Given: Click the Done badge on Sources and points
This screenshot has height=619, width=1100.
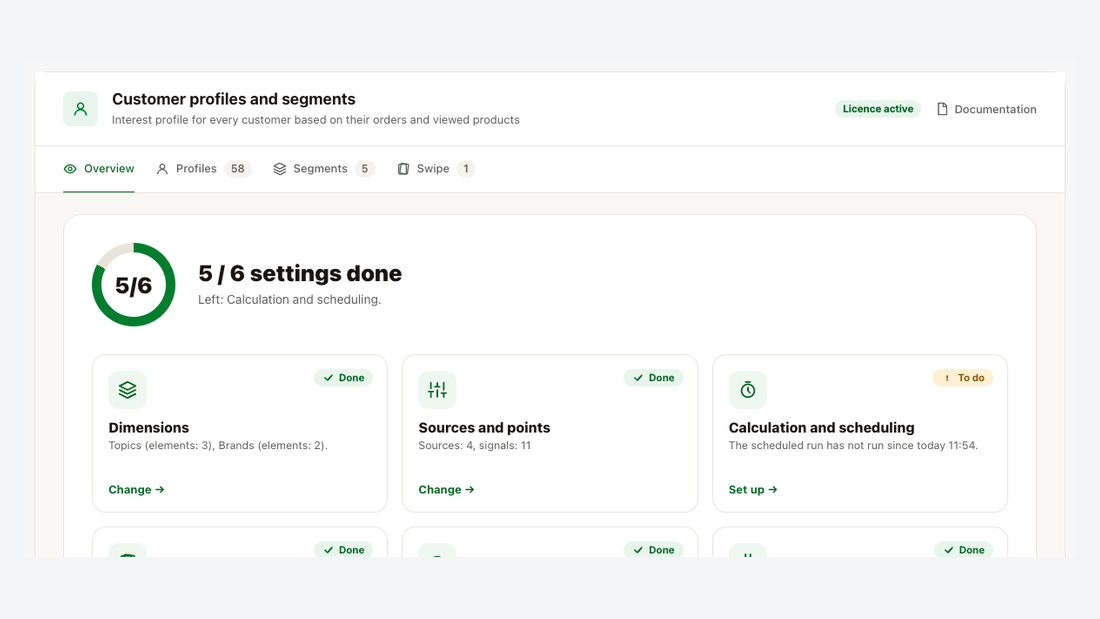Looking at the screenshot, I should [x=653, y=378].
